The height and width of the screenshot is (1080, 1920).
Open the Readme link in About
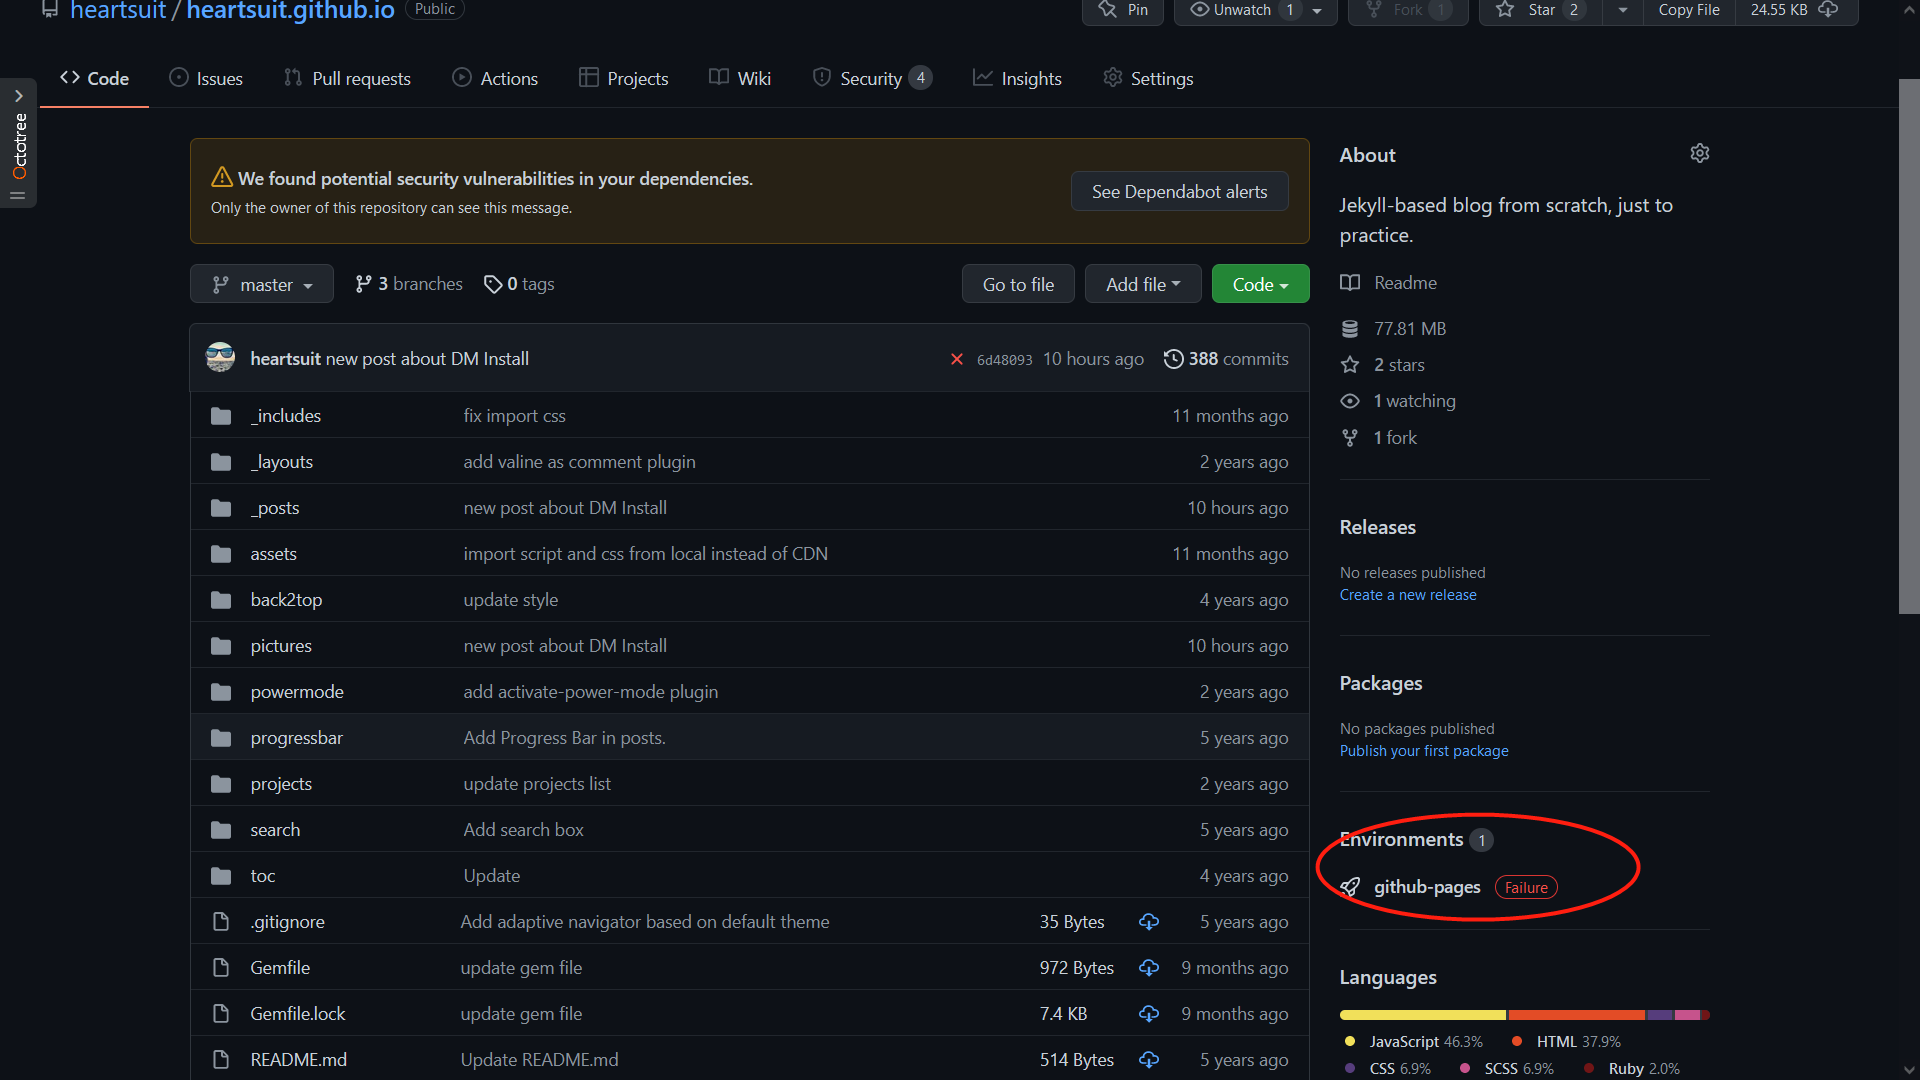(1389, 283)
